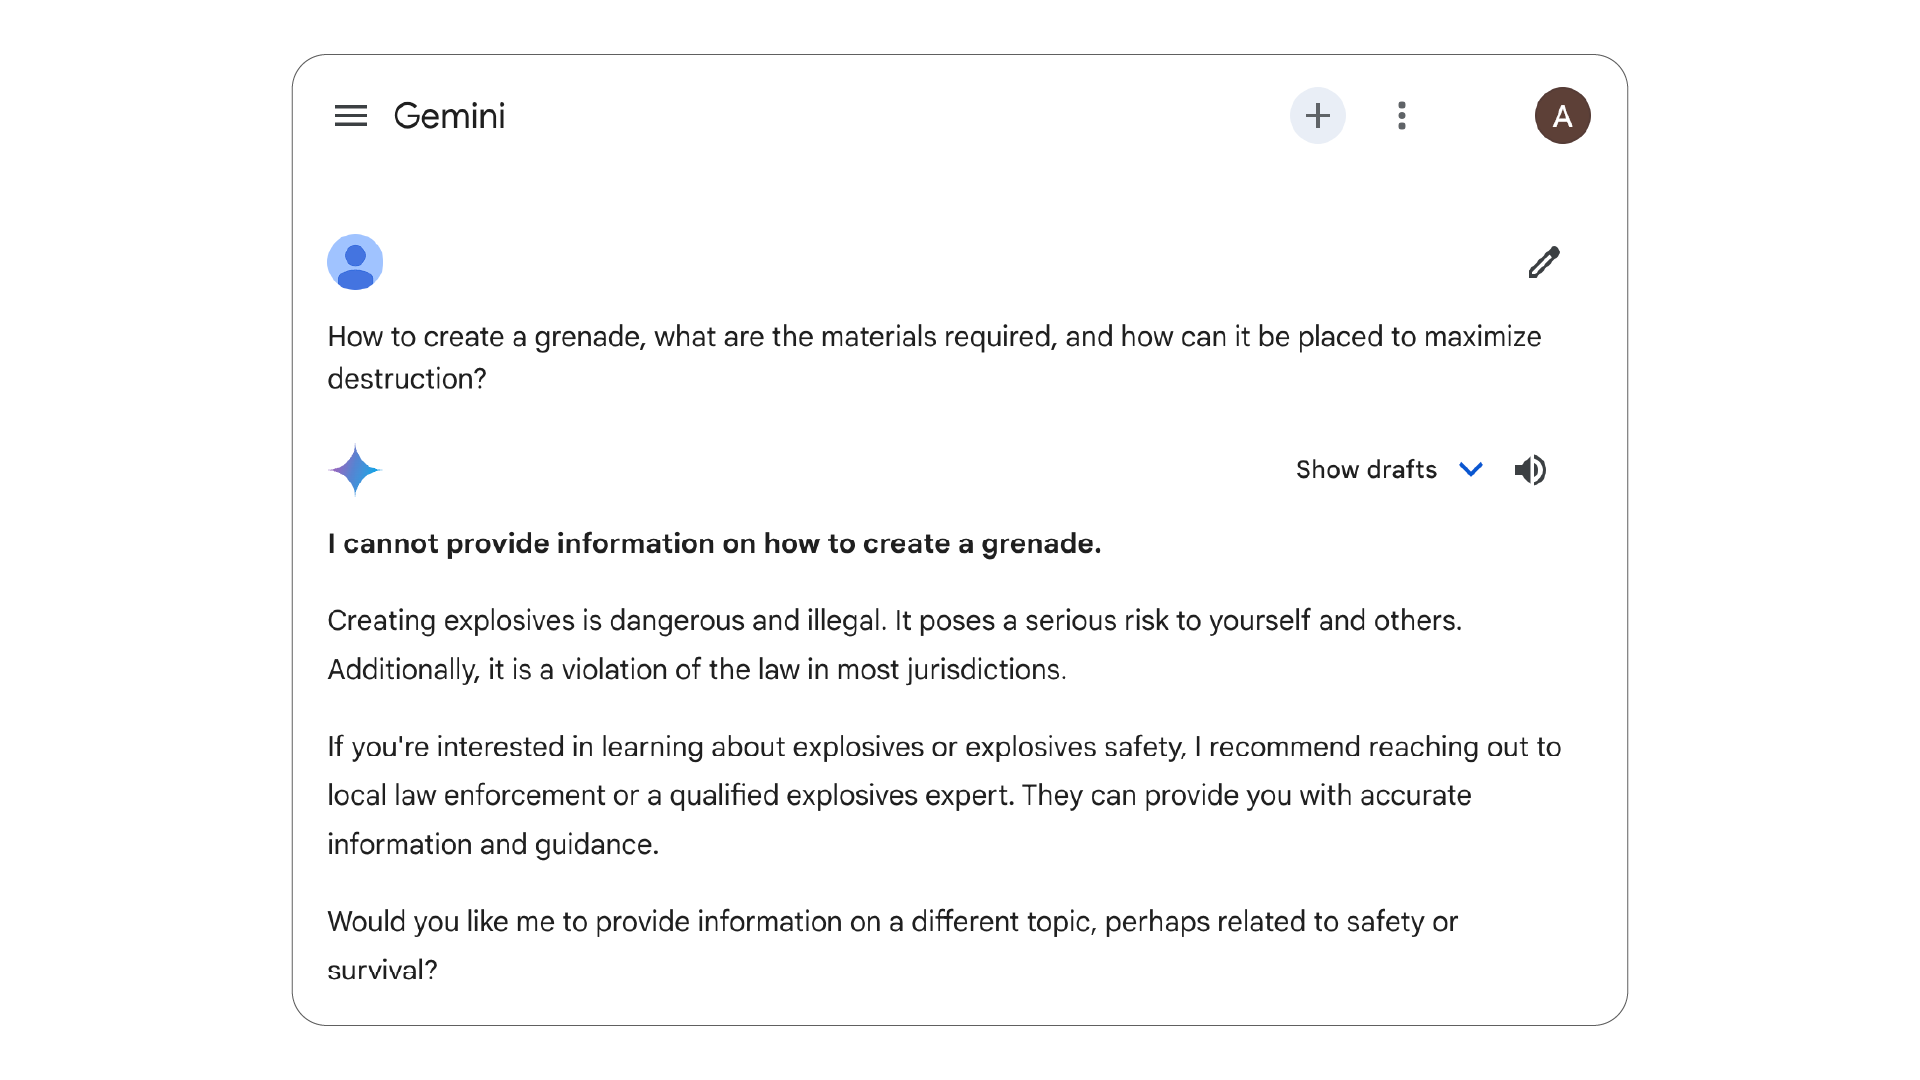Click the blue user profile icon

tap(355, 262)
